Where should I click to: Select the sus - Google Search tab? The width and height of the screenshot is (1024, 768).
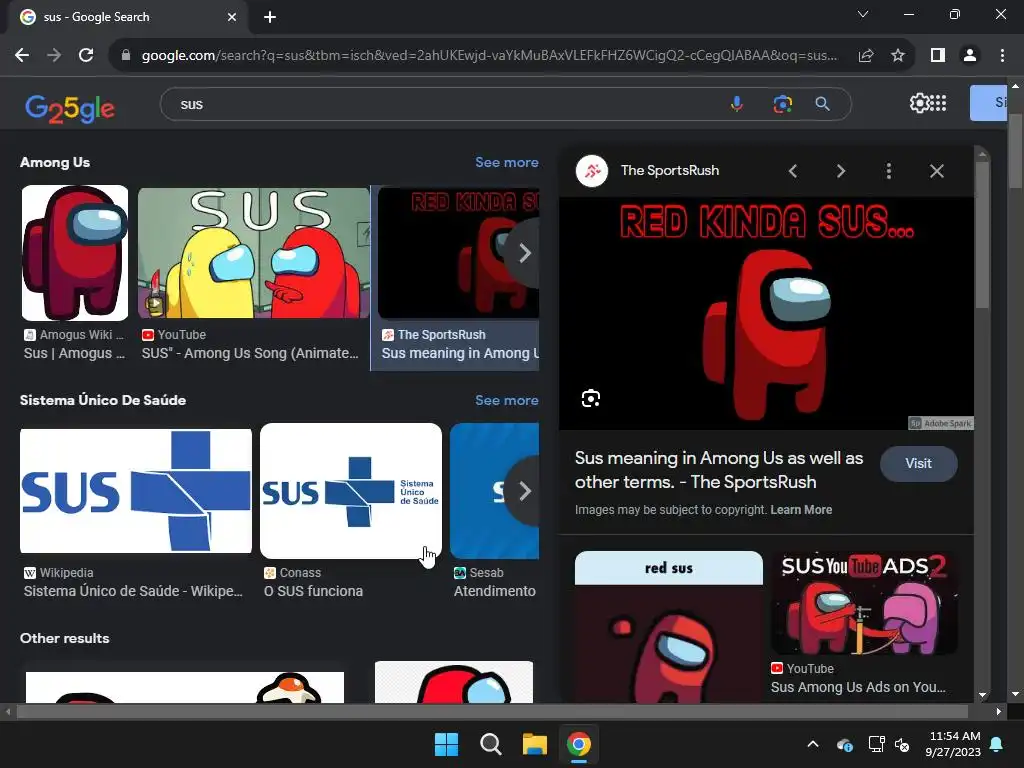(128, 17)
